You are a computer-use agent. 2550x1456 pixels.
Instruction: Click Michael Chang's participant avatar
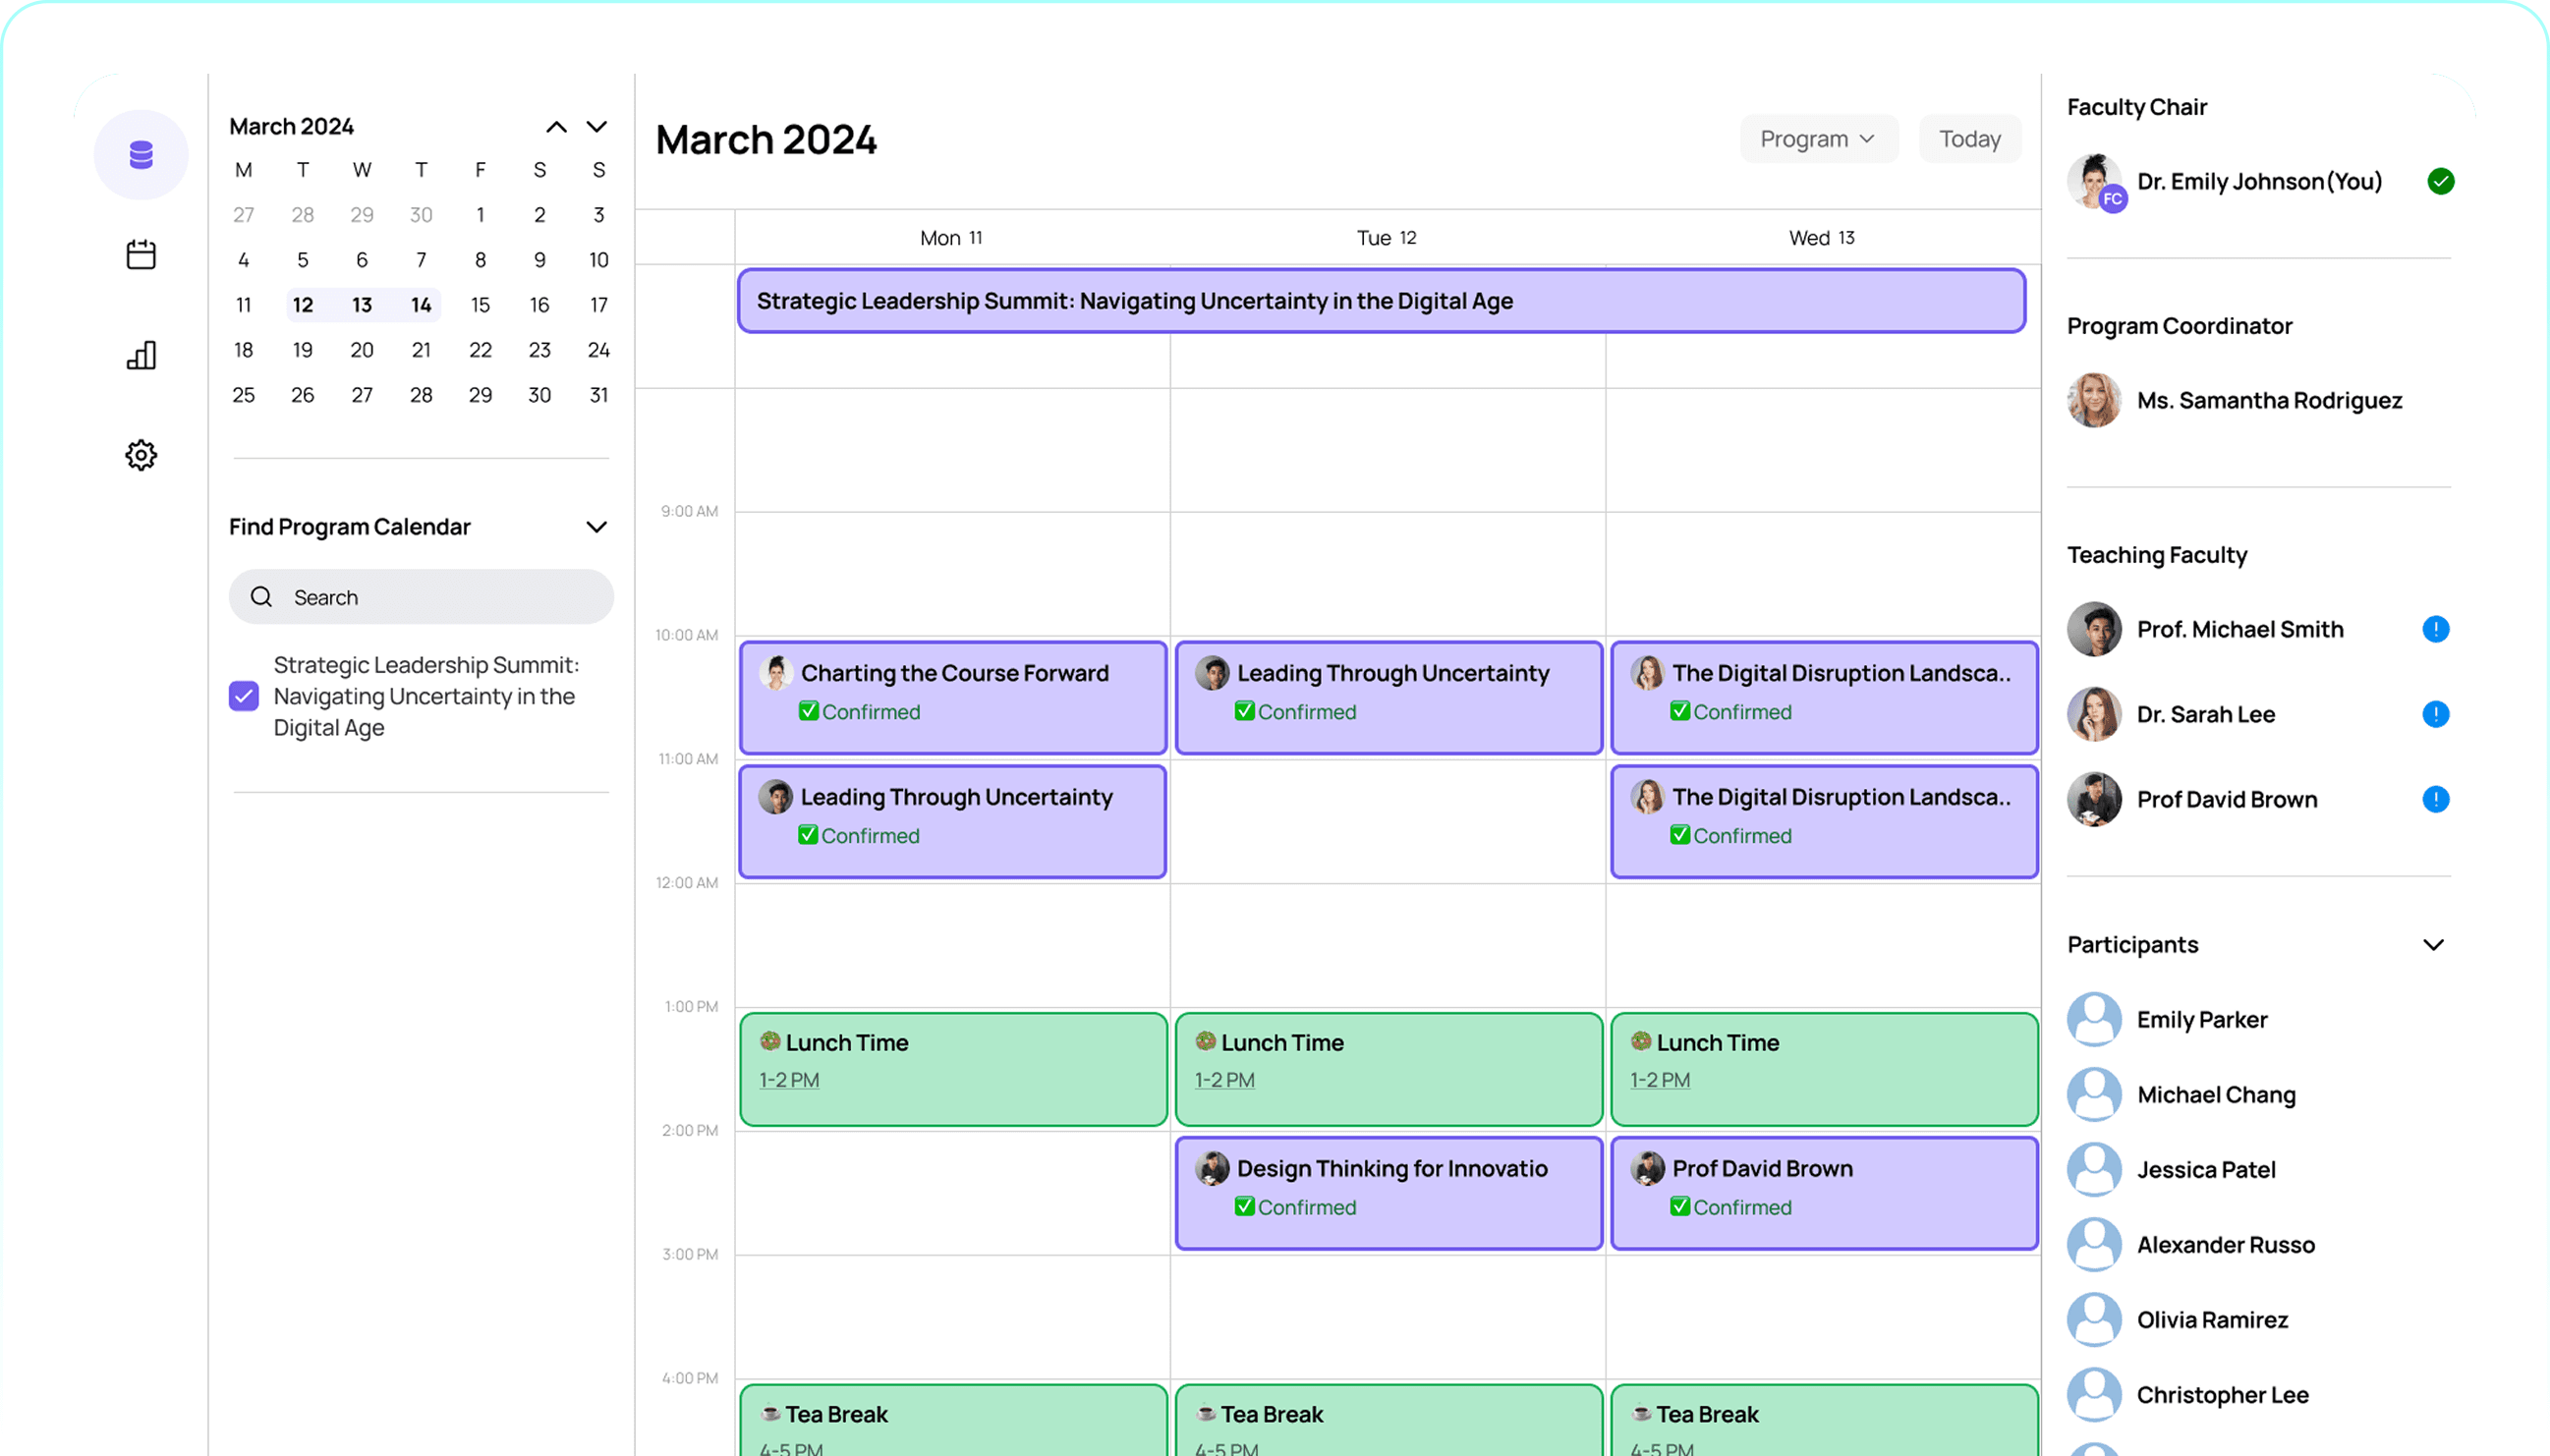tap(2094, 1094)
